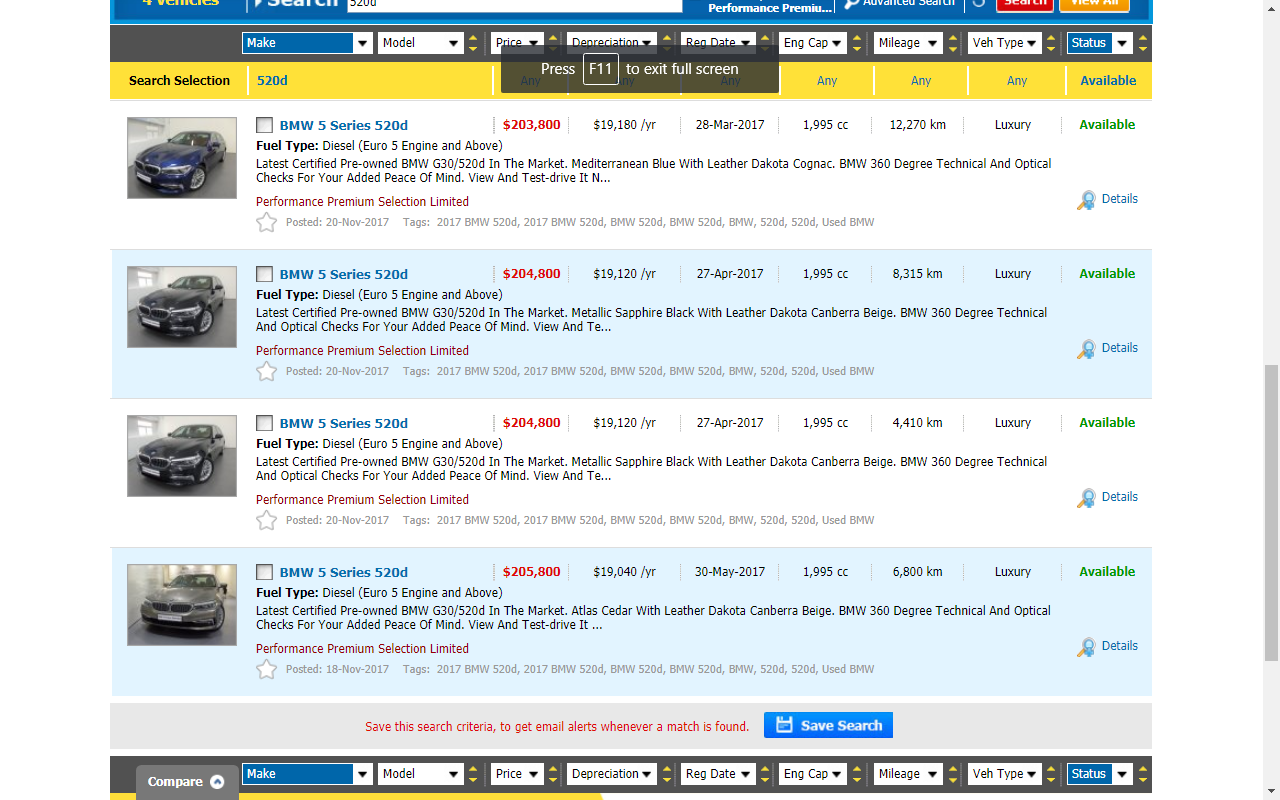Open the Make dropdown in the top filter bar
The width and height of the screenshot is (1280, 800).
click(307, 43)
